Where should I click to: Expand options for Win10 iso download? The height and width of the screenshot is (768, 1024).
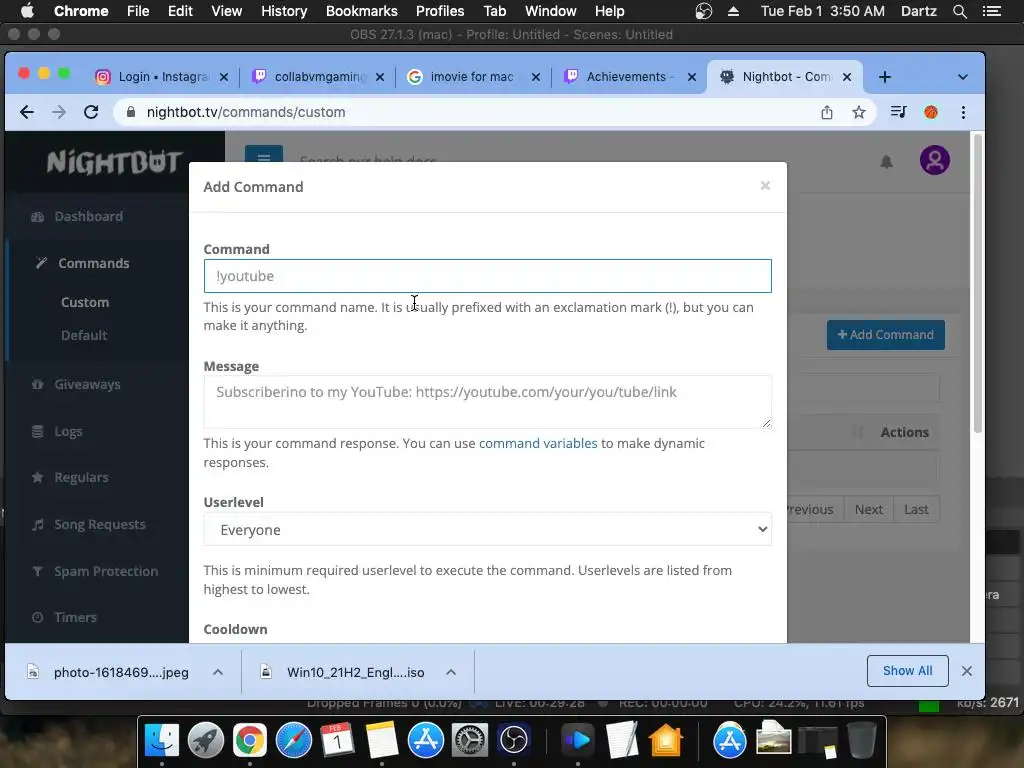click(x=451, y=672)
